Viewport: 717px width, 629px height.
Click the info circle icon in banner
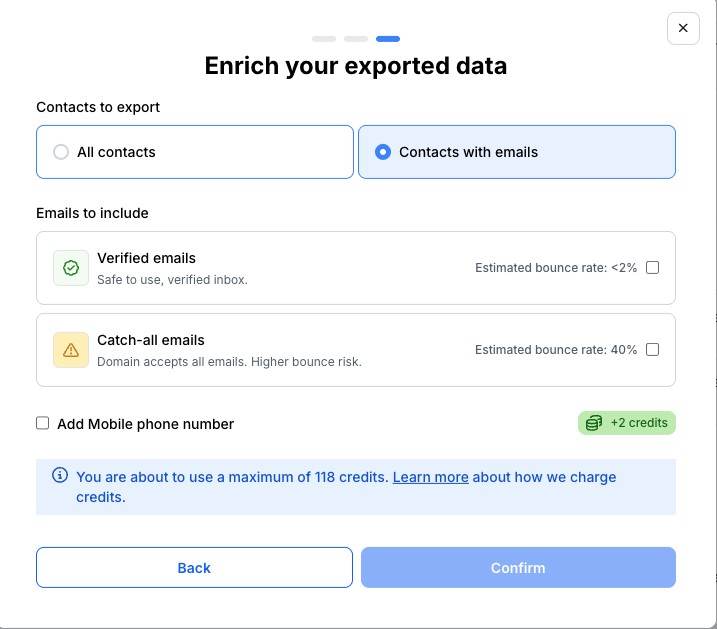click(60, 476)
